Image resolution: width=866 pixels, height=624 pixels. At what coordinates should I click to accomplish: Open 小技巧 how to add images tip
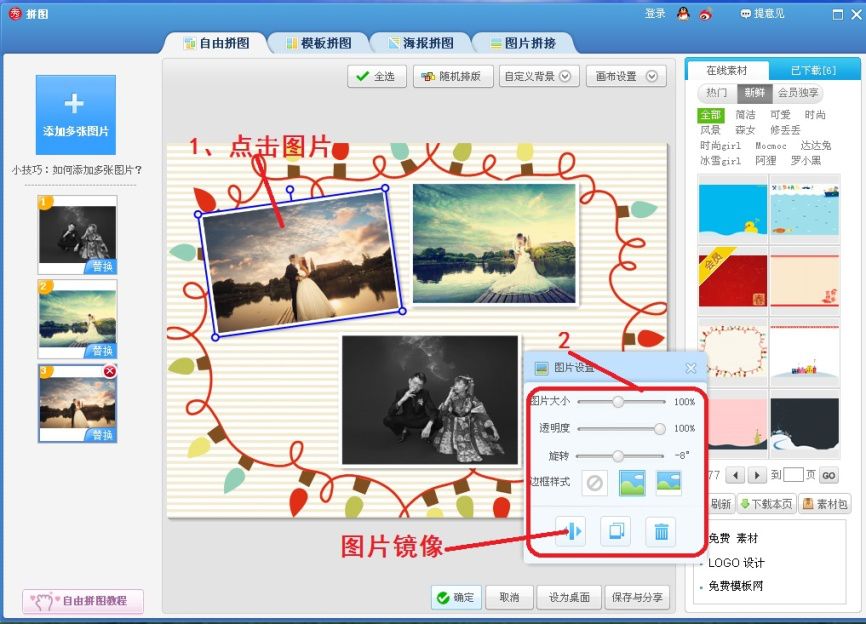click(77, 170)
